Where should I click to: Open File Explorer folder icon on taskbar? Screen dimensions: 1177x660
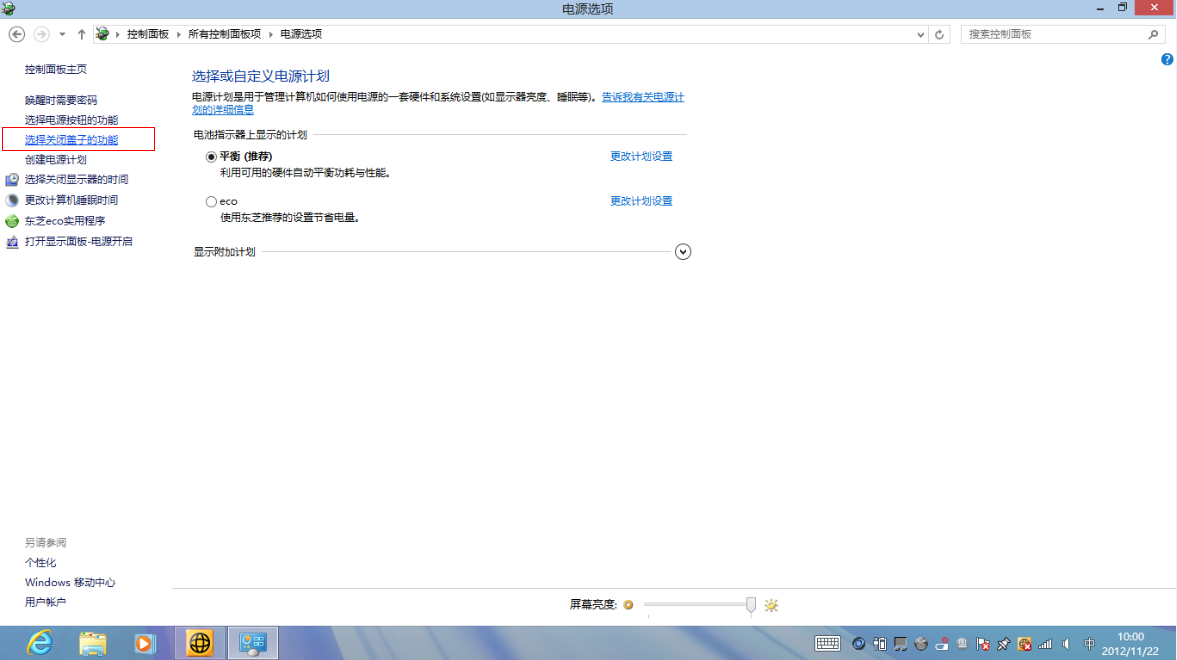(x=93, y=643)
